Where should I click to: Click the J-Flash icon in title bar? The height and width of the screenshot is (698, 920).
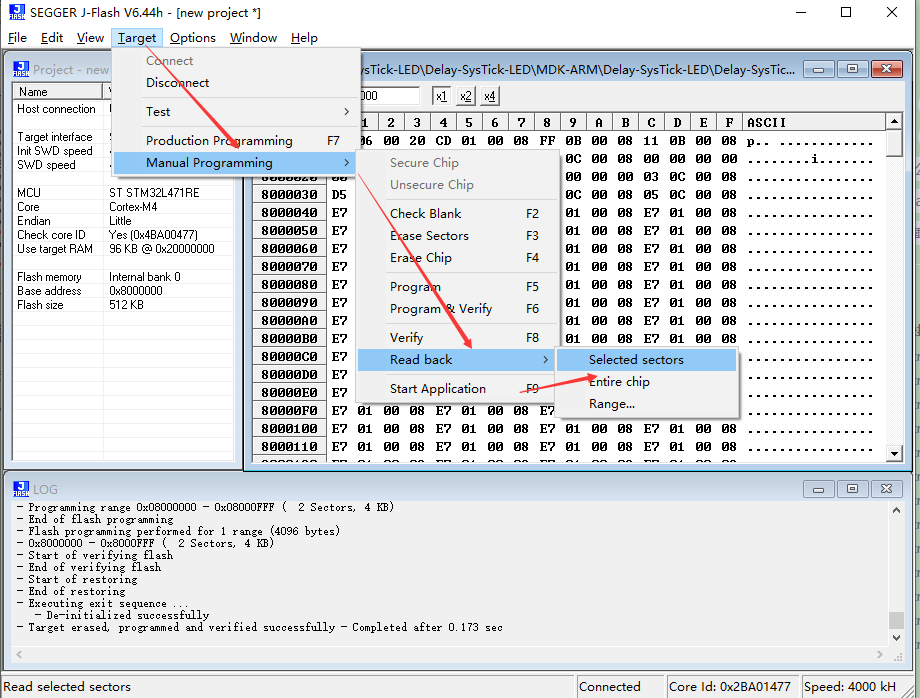point(17,12)
